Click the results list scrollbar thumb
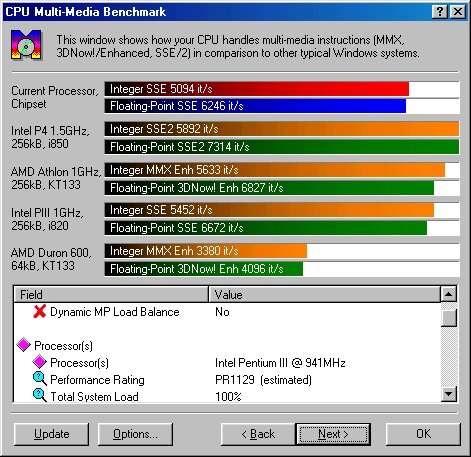This screenshot has height=457, width=471. [x=449, y=317]
